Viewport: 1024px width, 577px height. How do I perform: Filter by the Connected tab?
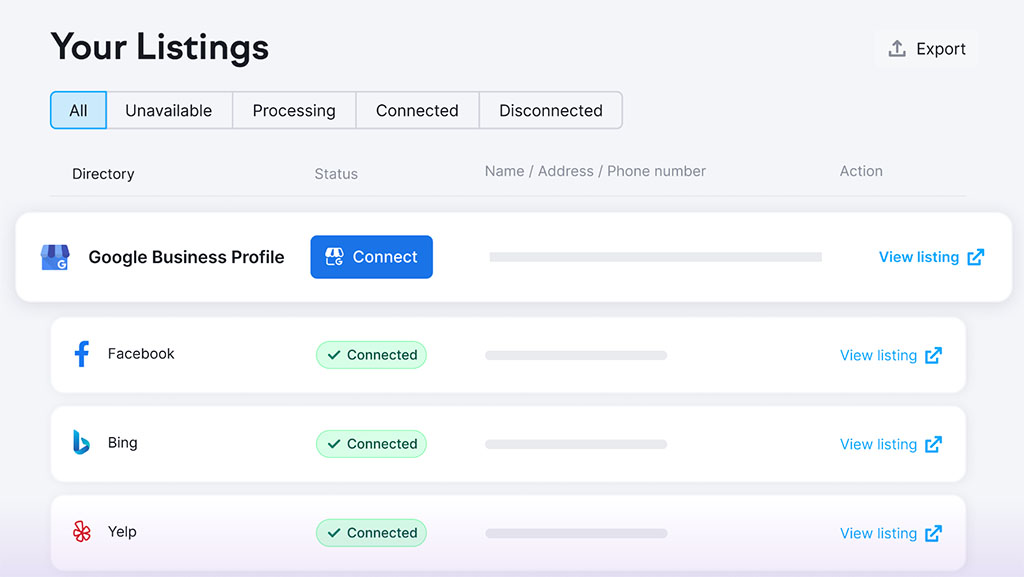click(x=417, y=111)
